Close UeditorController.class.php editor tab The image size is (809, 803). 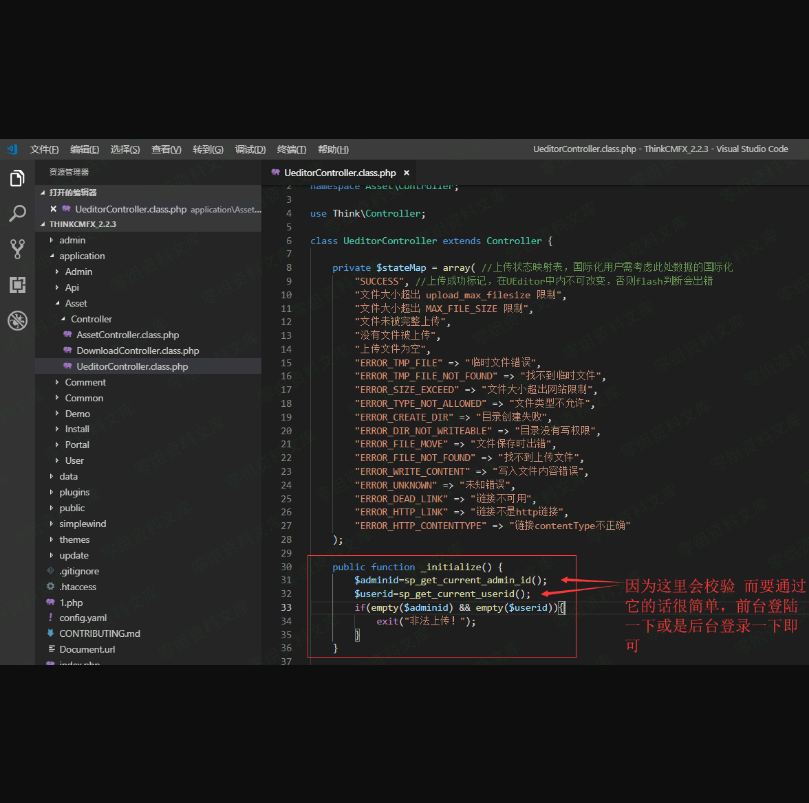pos(406,173)
